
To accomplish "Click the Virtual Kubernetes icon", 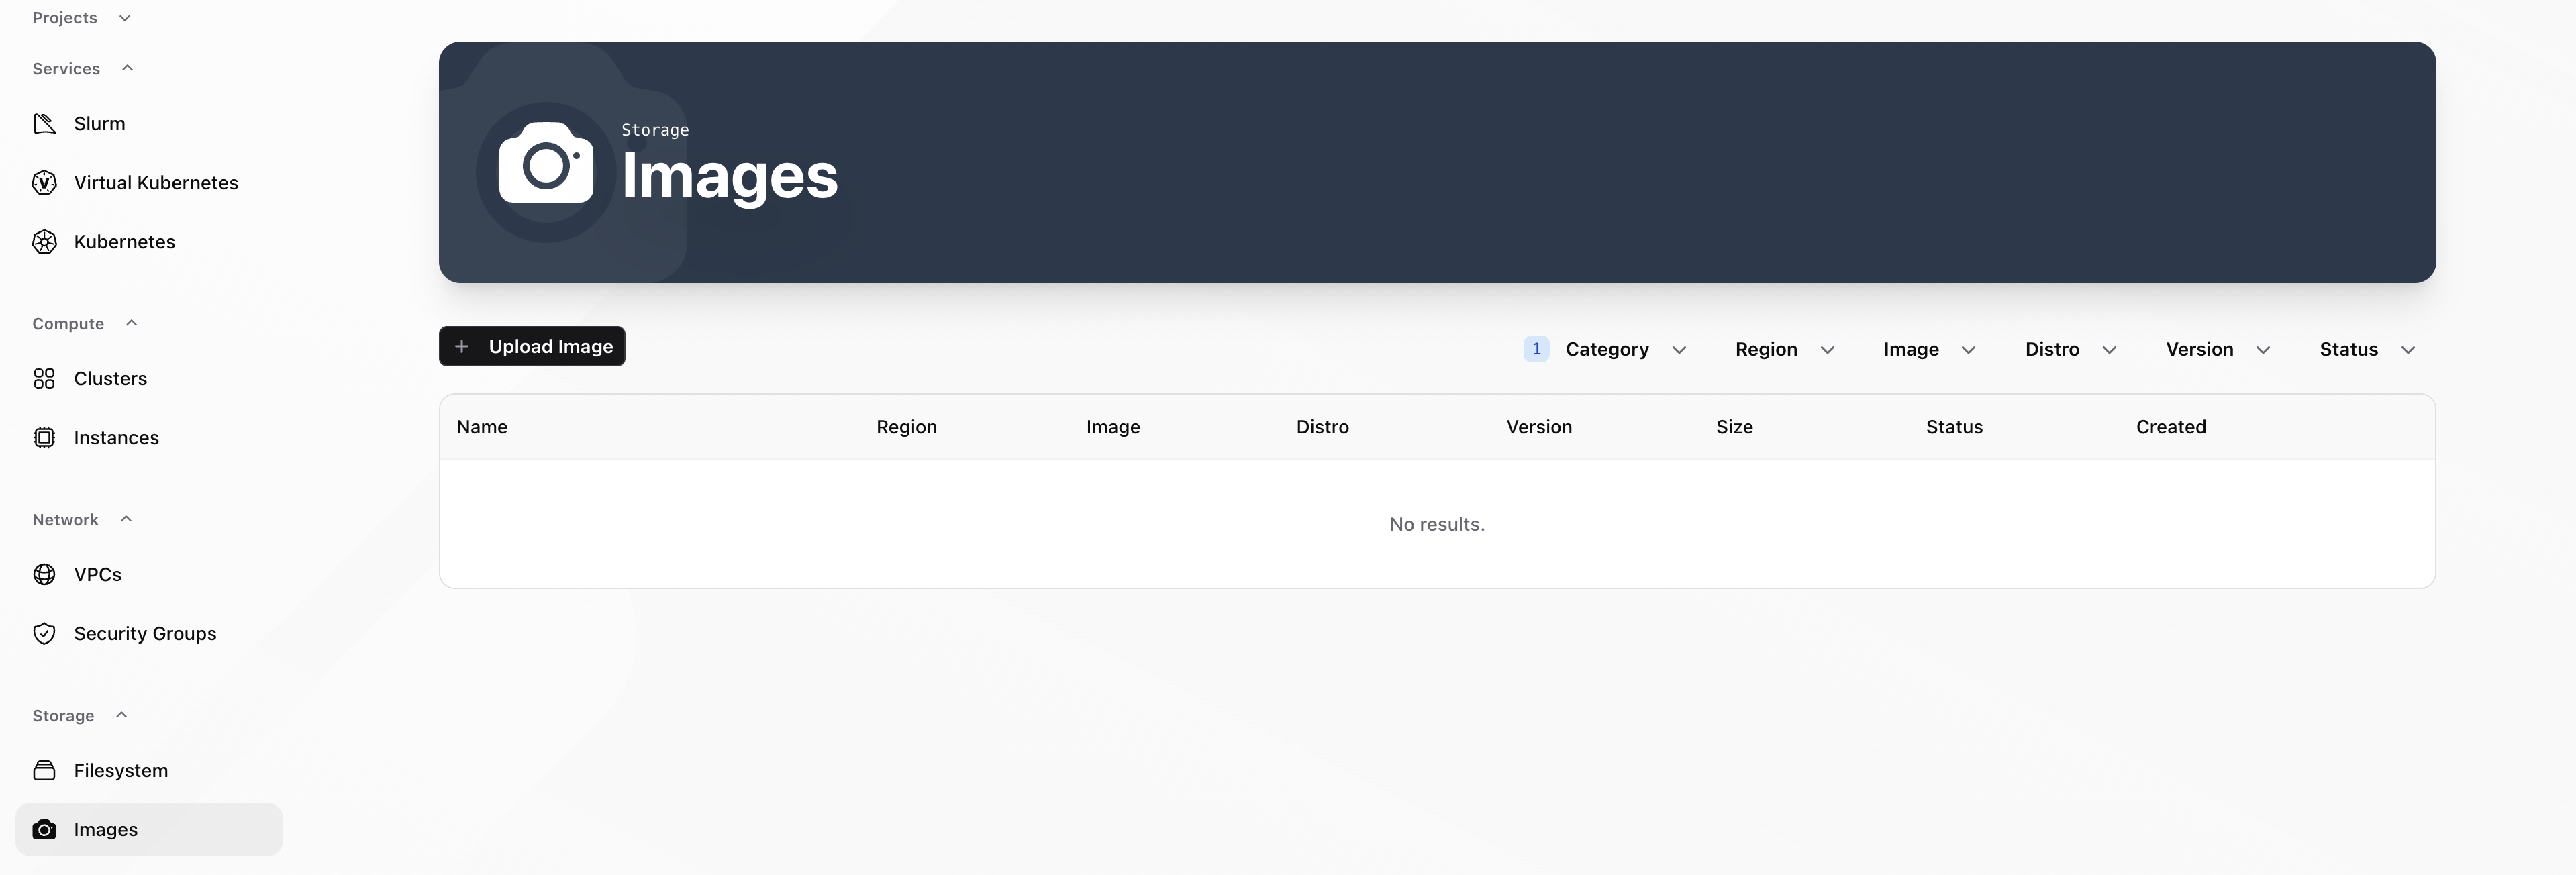I will click(x=44, y=183).
